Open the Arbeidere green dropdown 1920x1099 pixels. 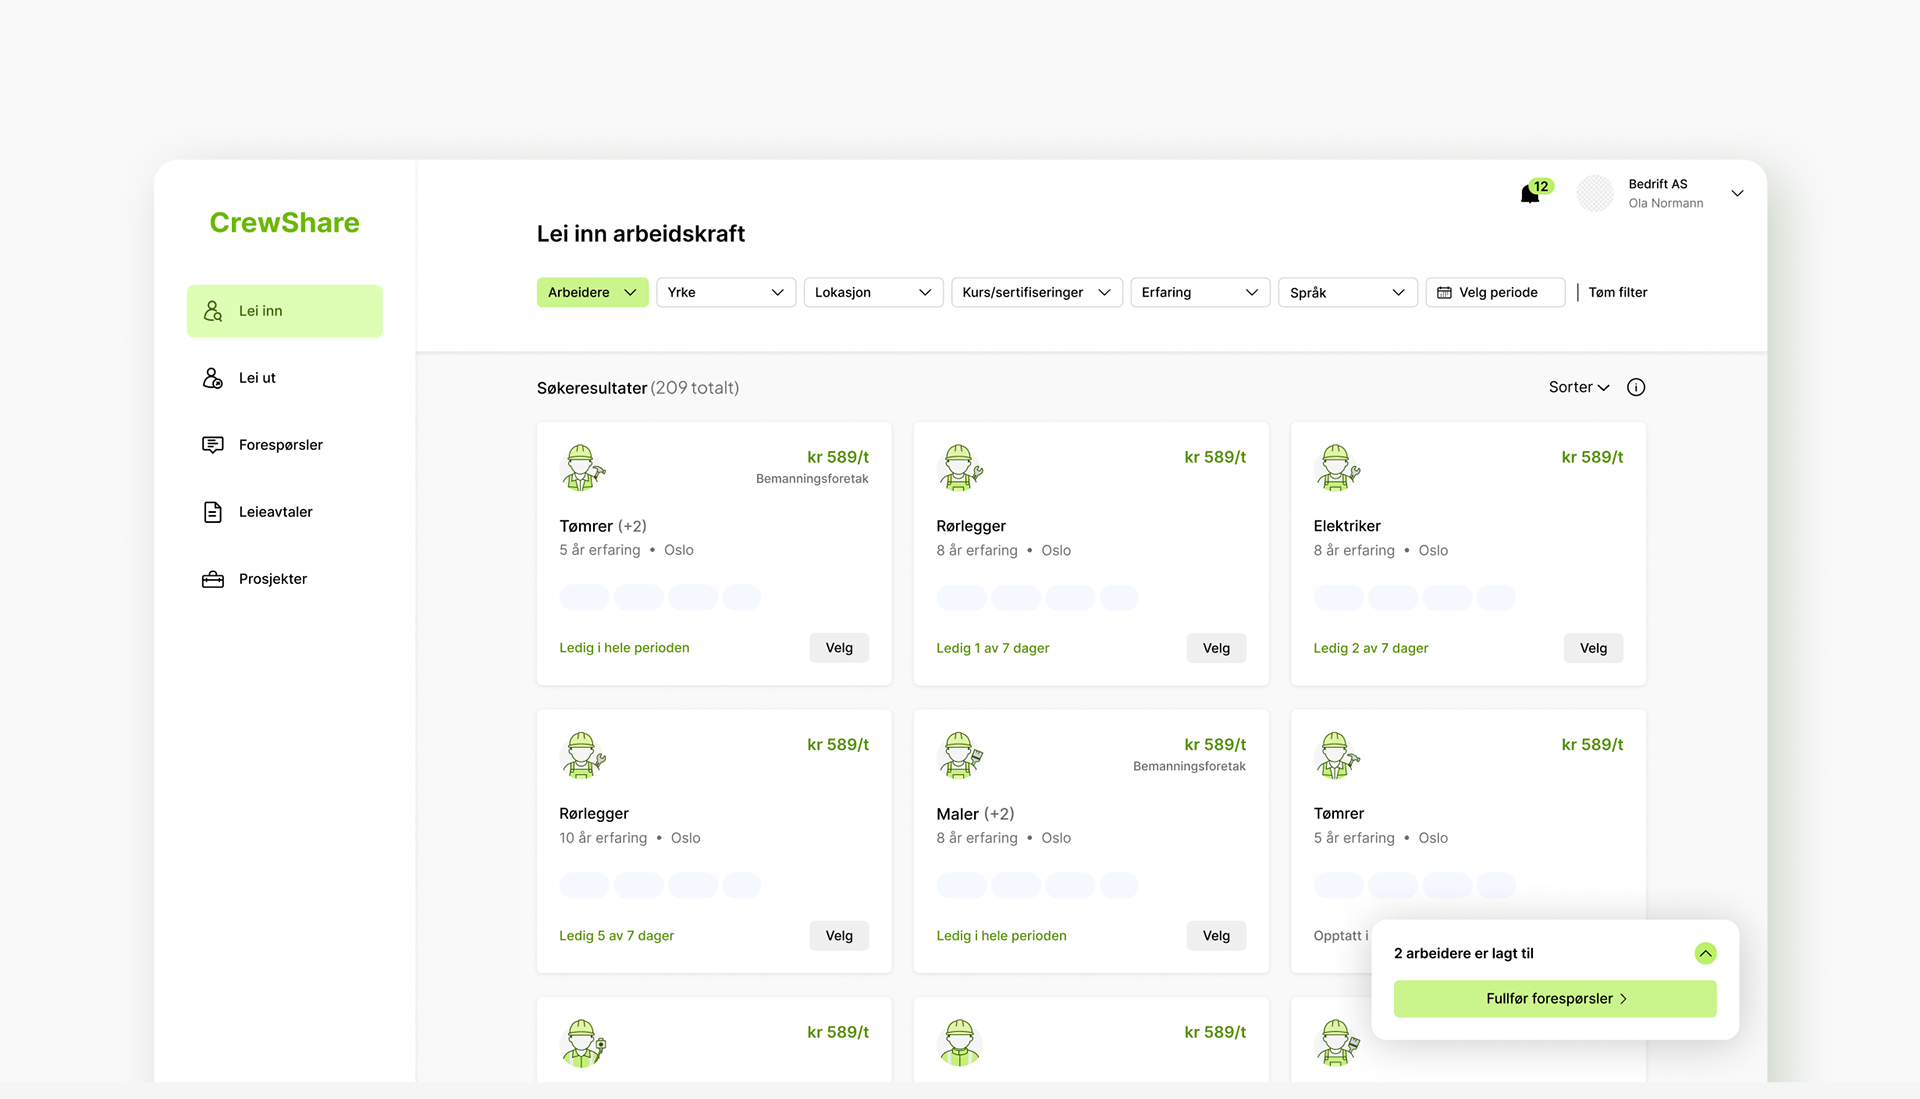pos(592,293)
